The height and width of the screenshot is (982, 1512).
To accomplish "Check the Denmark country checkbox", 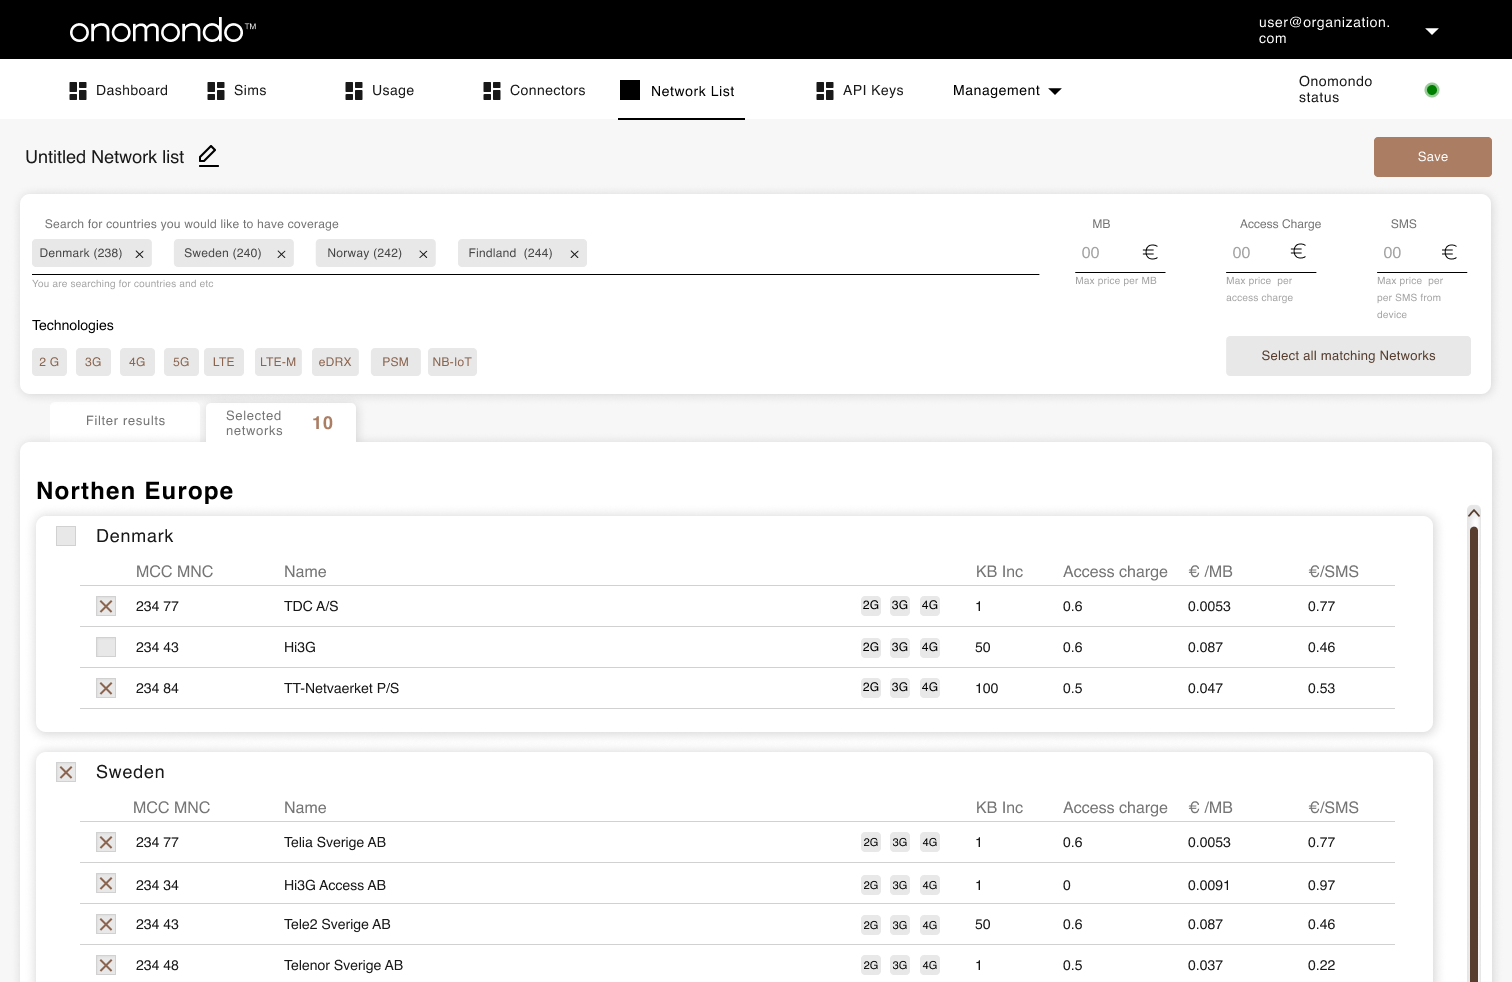I will coord(66,535).
